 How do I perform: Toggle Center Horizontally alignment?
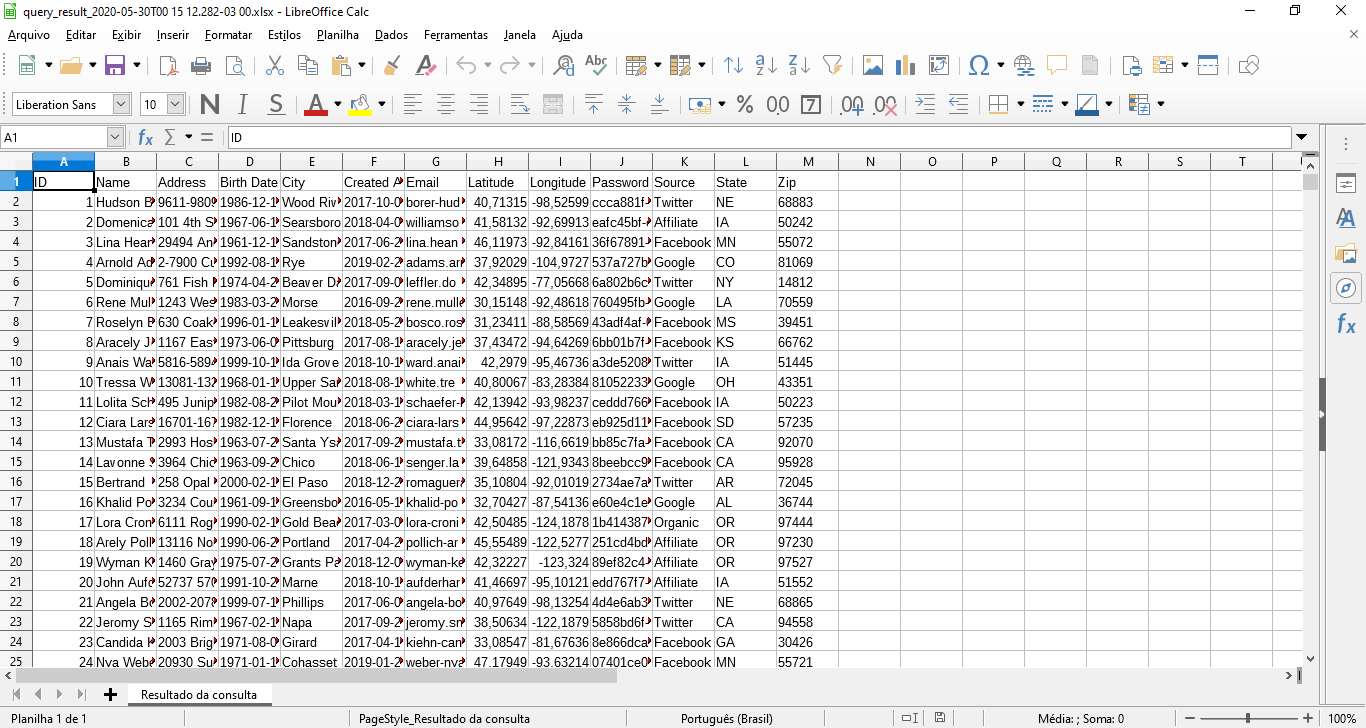446,104
